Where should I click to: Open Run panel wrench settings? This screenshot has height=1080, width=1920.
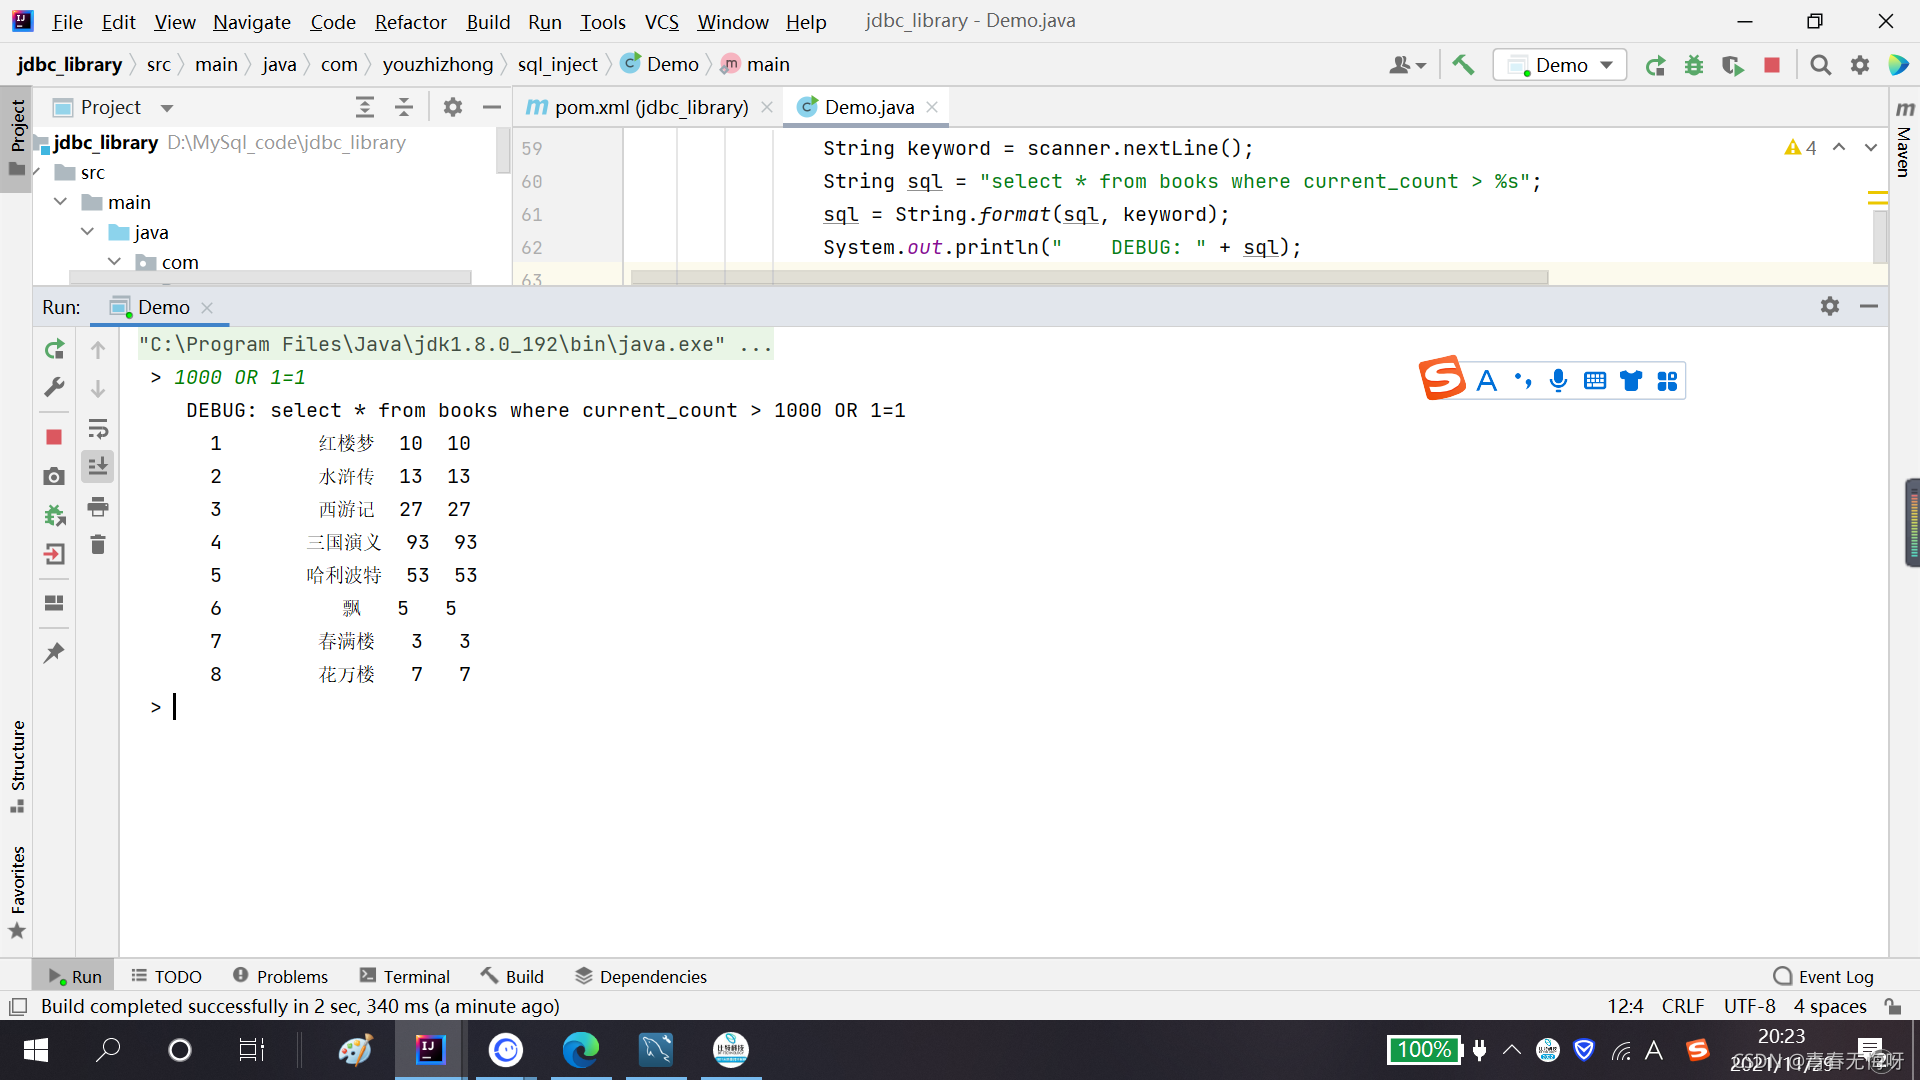54,388
